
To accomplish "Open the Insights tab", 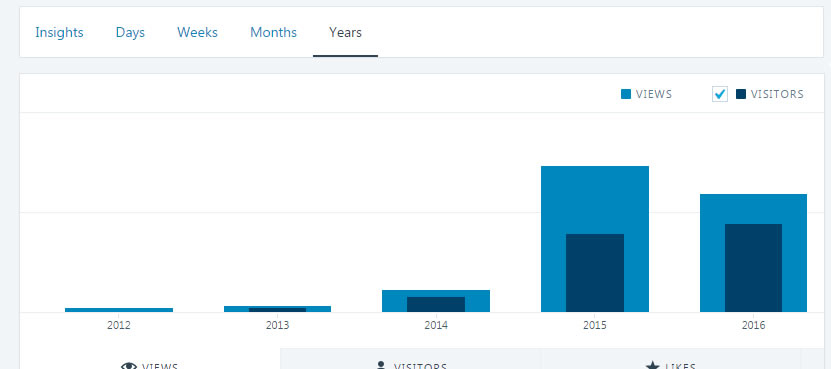I will 59,32.
